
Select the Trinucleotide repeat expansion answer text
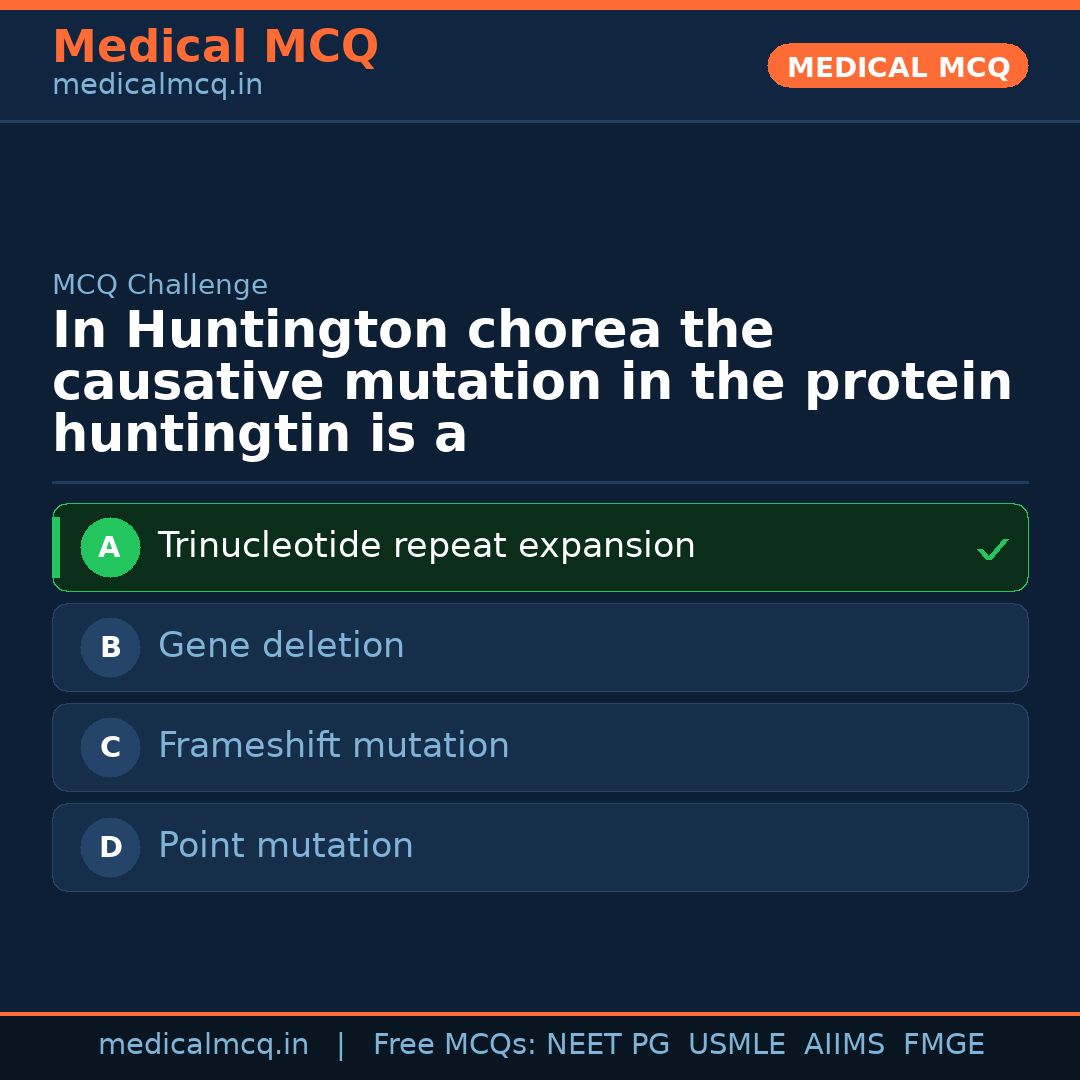point(426,546)
